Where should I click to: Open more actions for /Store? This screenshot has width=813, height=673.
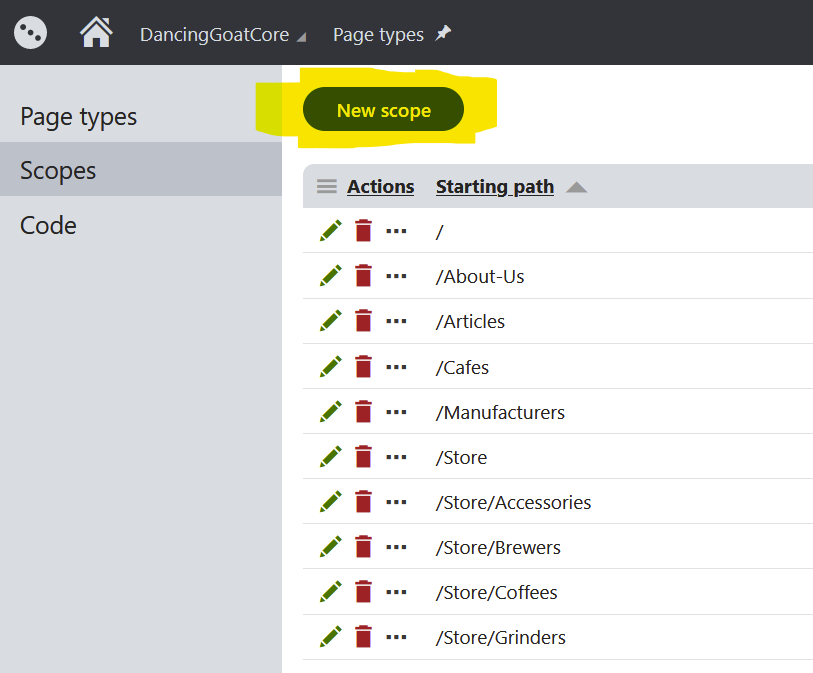point(396,457)
